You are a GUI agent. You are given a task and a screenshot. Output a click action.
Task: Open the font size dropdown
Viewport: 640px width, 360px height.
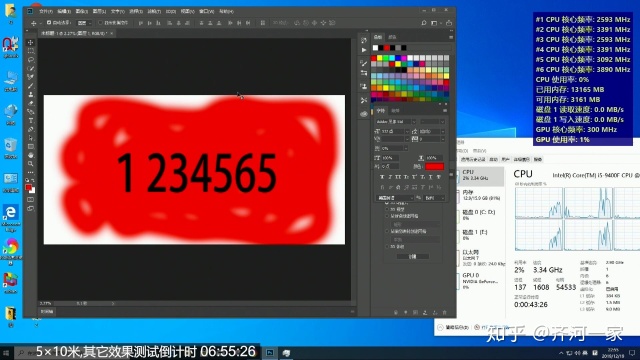click(407, 131)
